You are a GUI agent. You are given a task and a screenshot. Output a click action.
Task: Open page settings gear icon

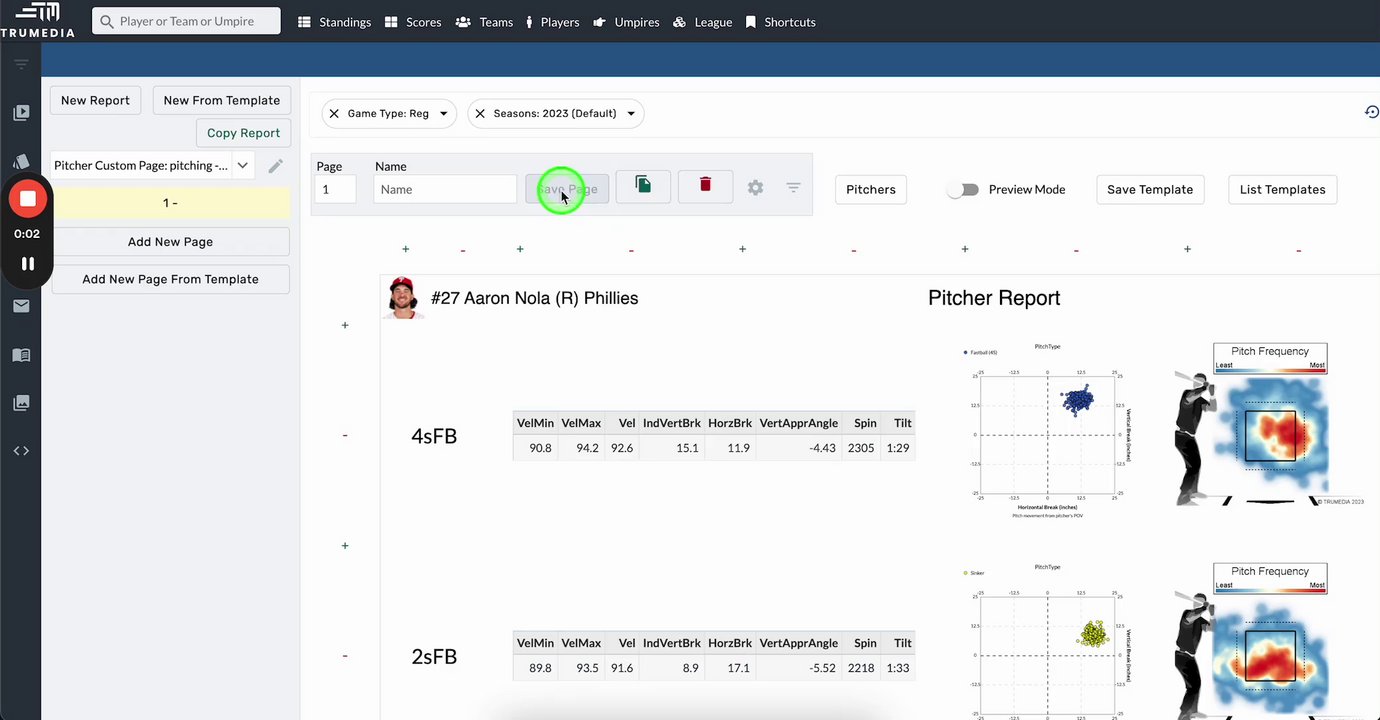coord(755,188)
